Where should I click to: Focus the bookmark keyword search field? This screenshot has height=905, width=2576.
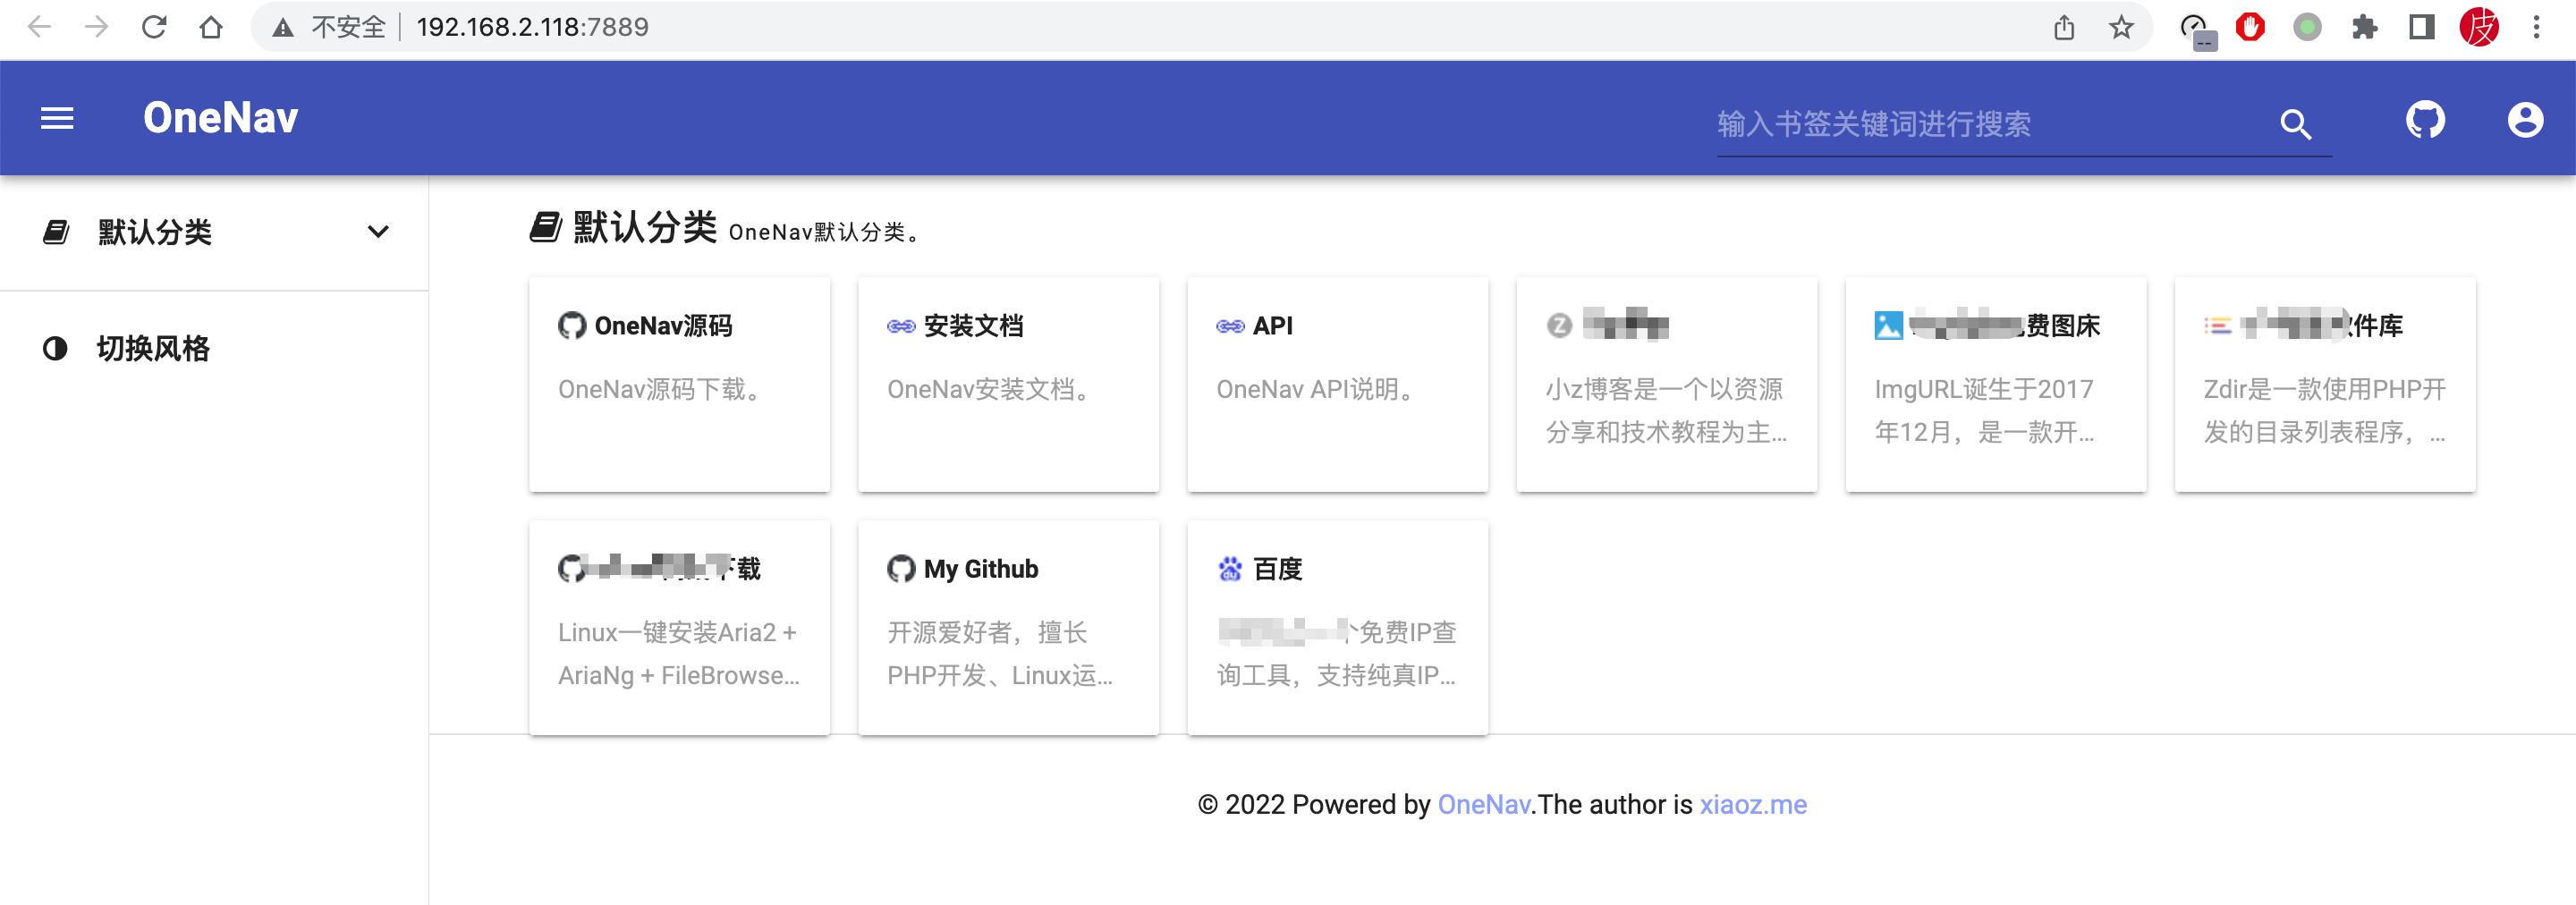[1990, 124]
